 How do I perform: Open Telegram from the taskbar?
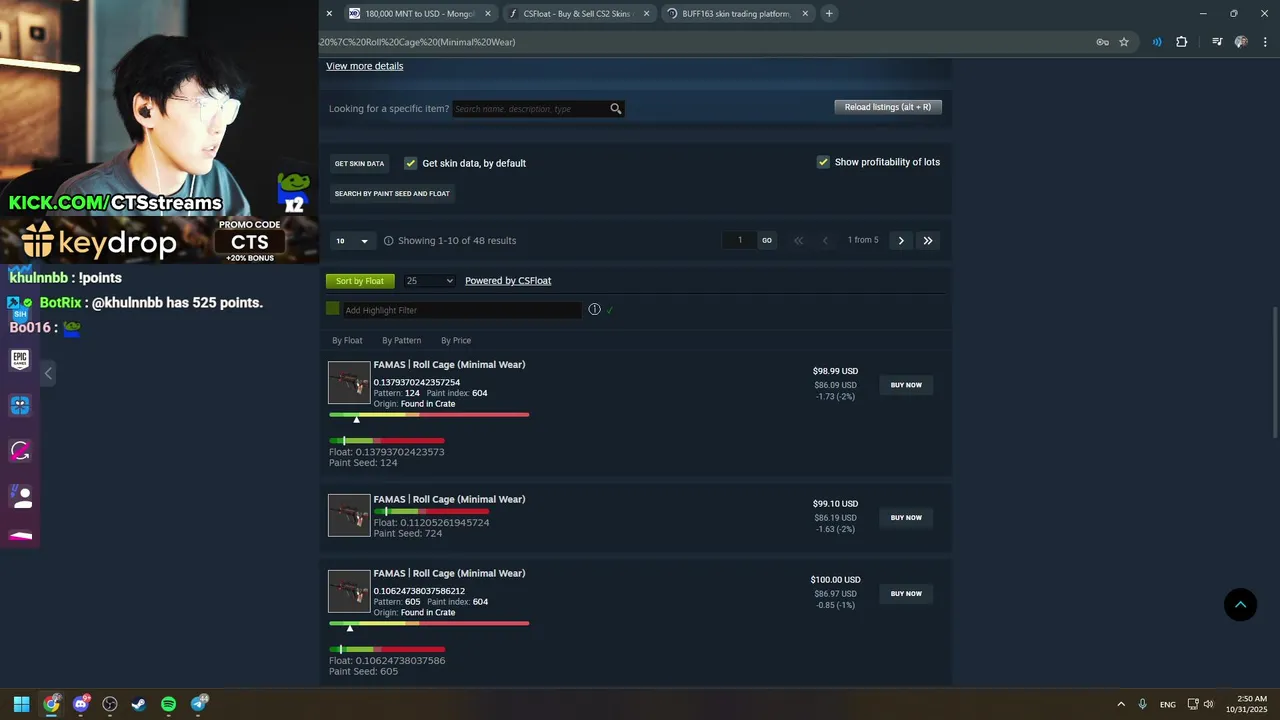pos(199,704)
